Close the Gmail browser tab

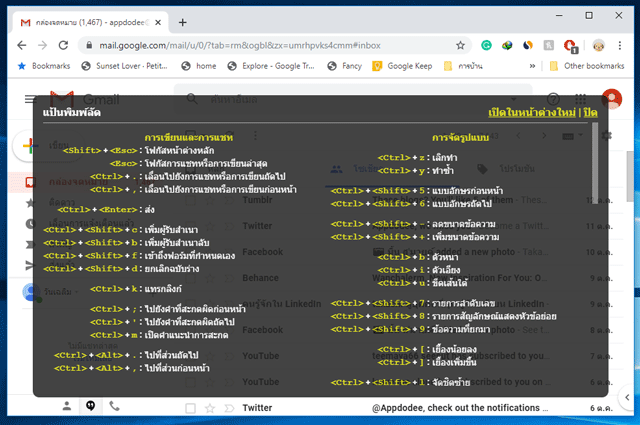pyautogui.click(x=158, y=22)
